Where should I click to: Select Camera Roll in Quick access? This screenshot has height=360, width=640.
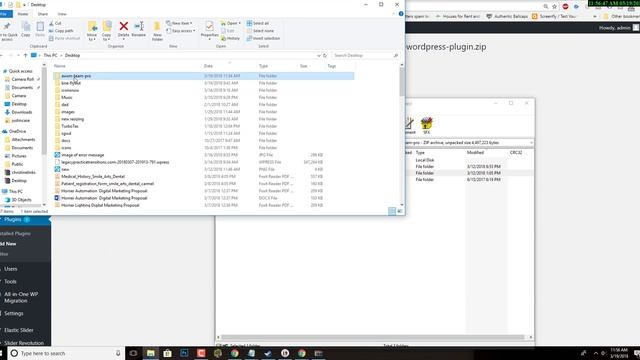22,79
